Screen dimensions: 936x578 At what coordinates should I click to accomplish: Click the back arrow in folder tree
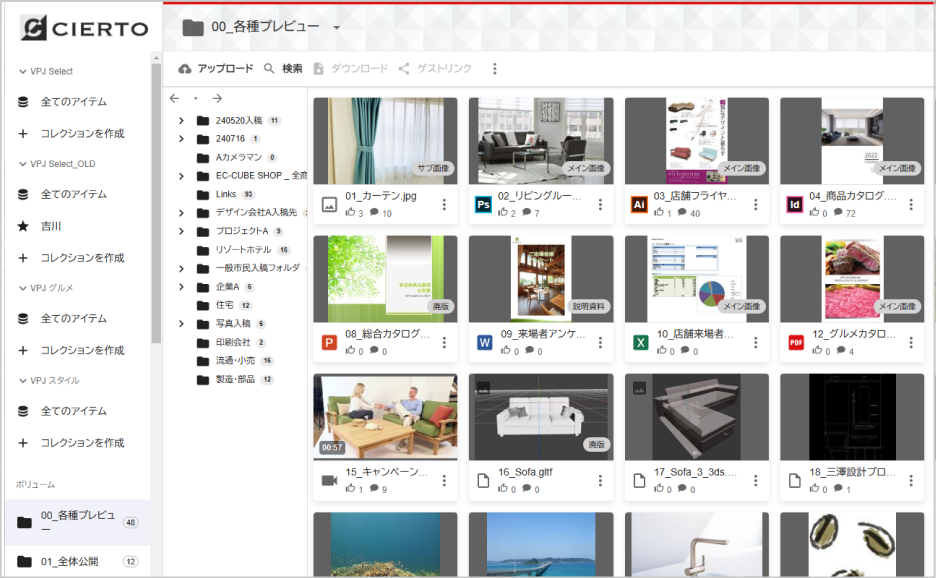[x=175, y=99]
